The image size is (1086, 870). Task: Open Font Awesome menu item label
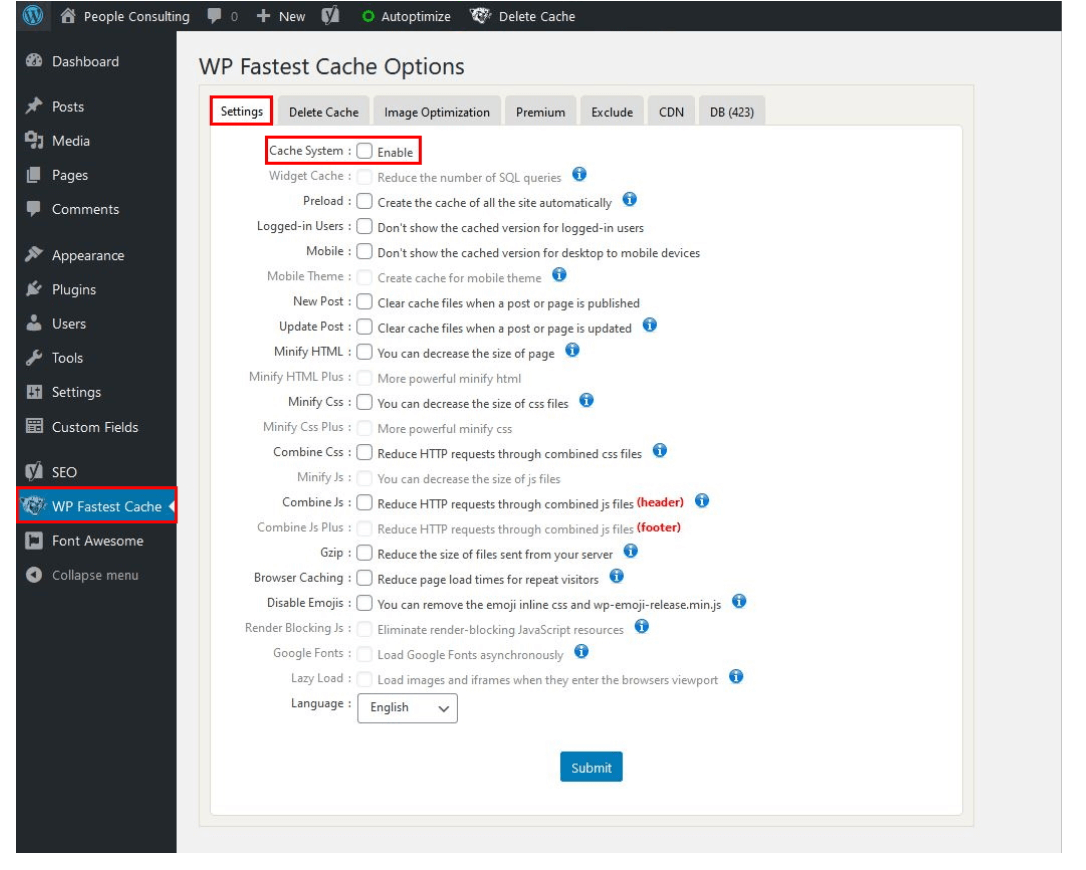(x=98, y=540)
